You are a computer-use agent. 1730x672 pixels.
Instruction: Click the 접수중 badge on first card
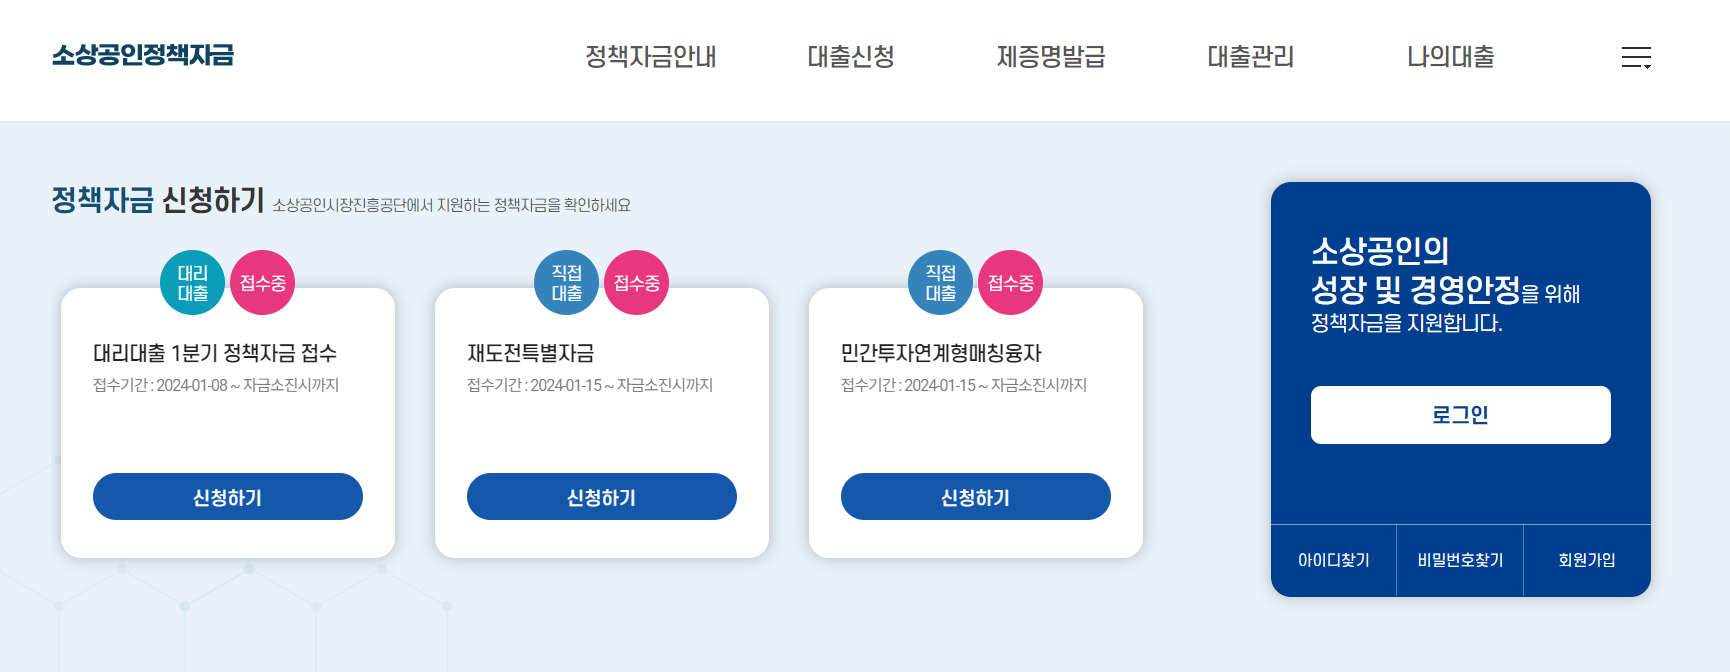point(262,282)
